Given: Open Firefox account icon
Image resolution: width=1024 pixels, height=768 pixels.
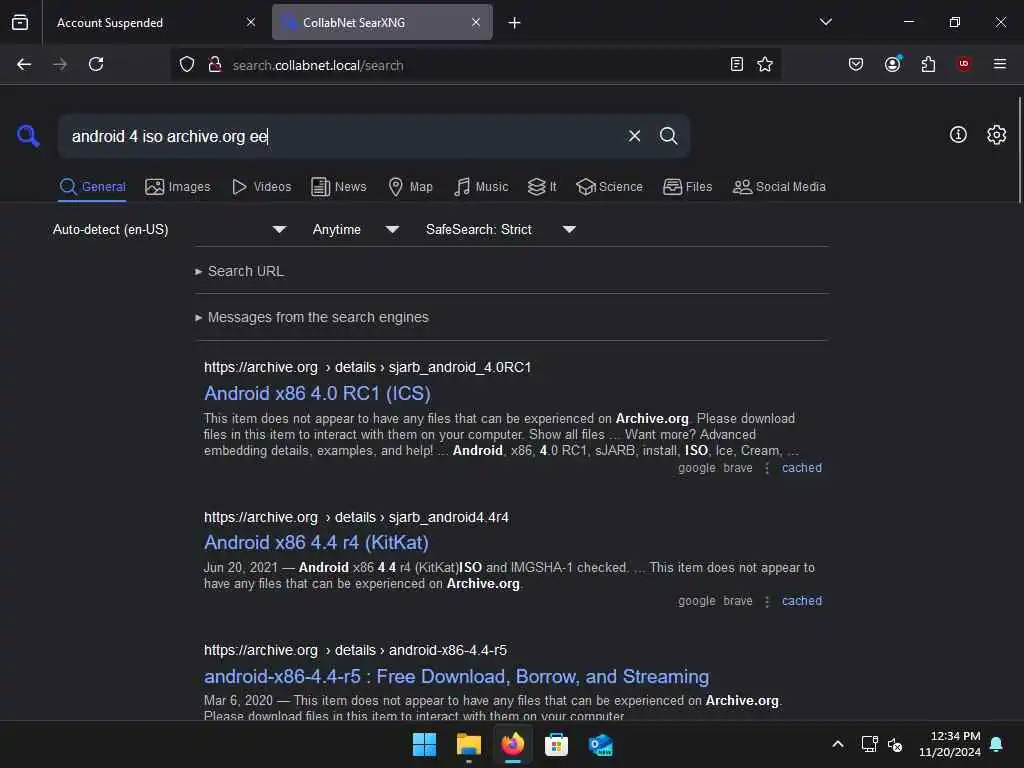Looking at the screenshot, I should click(892, 64).
